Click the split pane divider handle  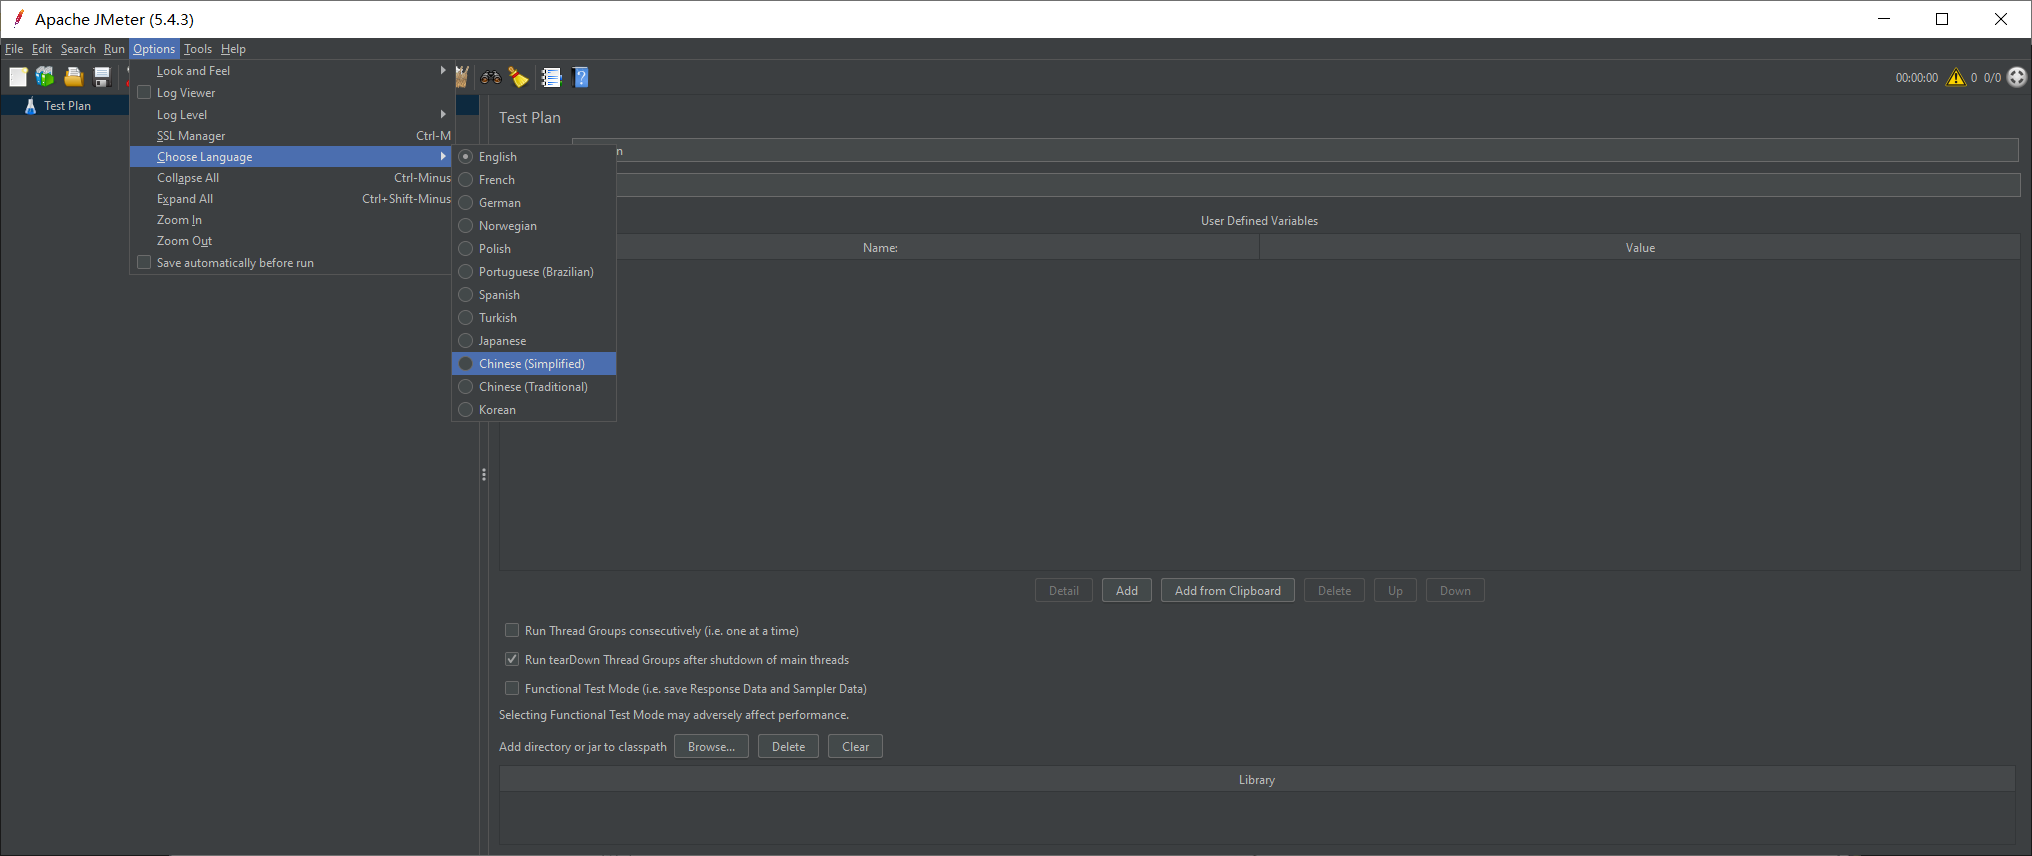coord(484,475)
